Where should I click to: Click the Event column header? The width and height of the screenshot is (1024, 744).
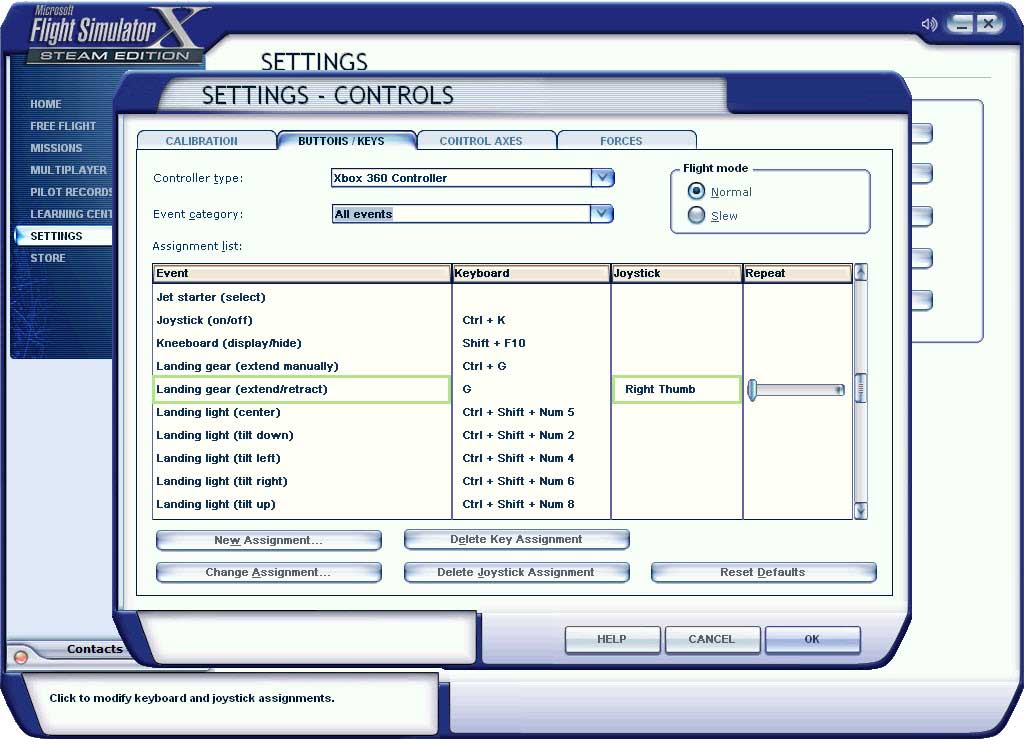(302, 273)
